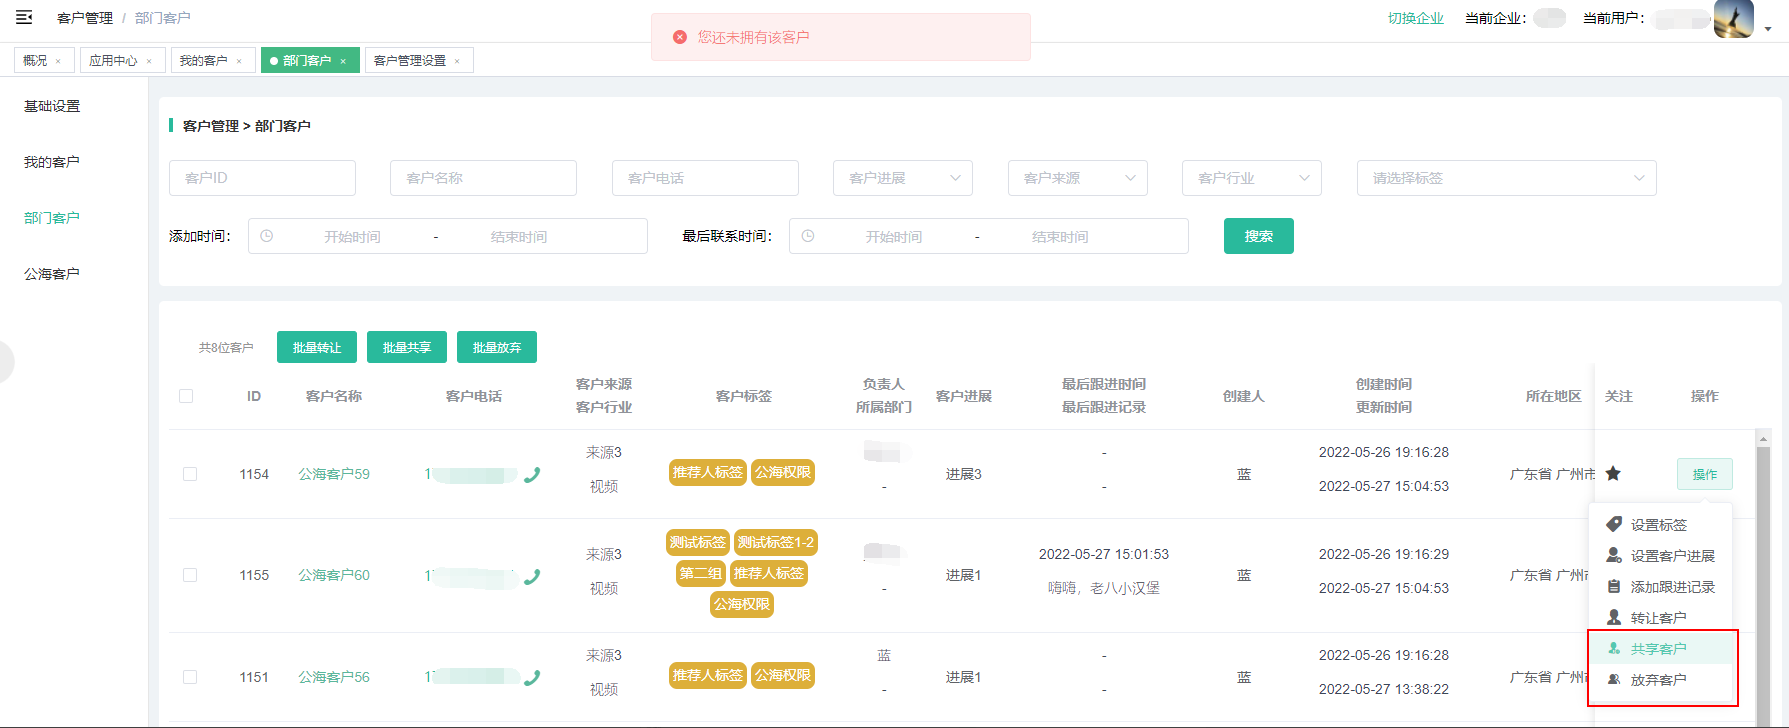
Task: Select 设置标签 in the operation menu
Action: (1658, 525)
